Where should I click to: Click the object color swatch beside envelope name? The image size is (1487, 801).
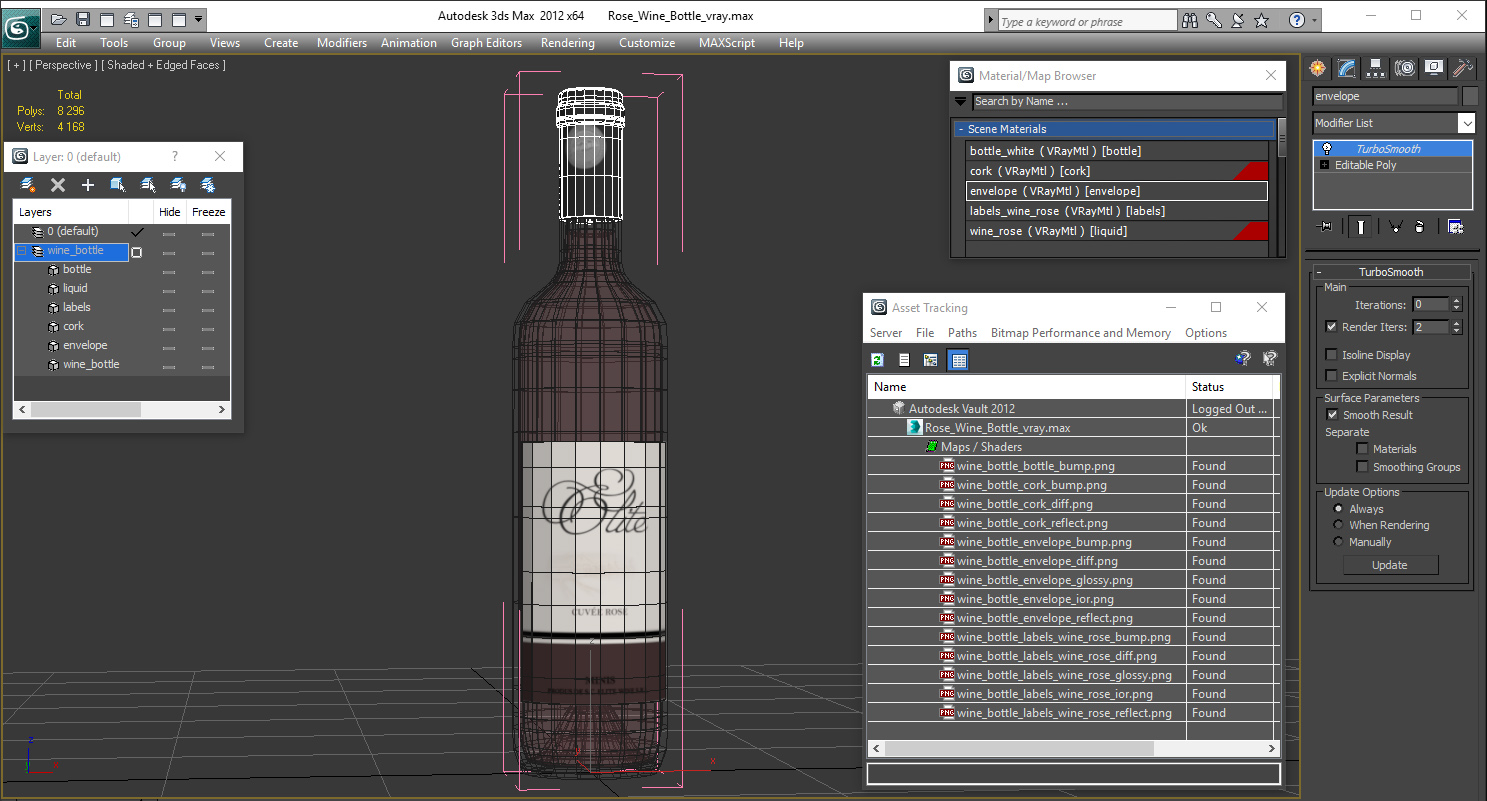click(1470, 96)
